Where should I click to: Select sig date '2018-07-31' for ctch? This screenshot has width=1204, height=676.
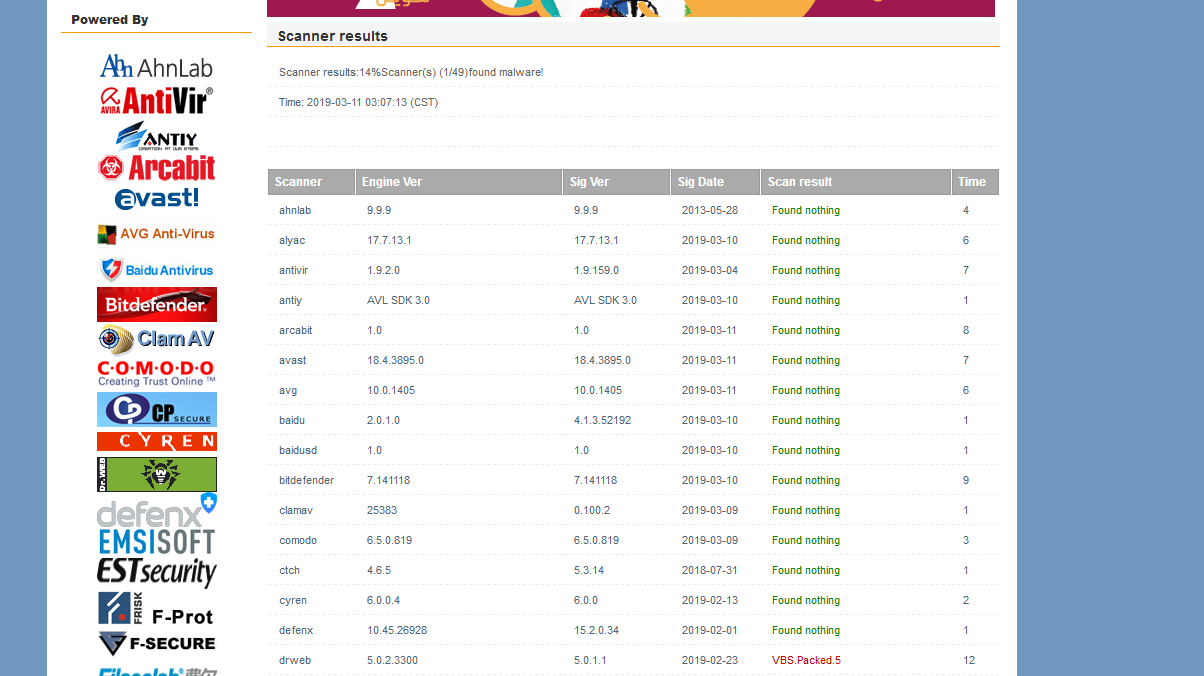click(710, 570)
